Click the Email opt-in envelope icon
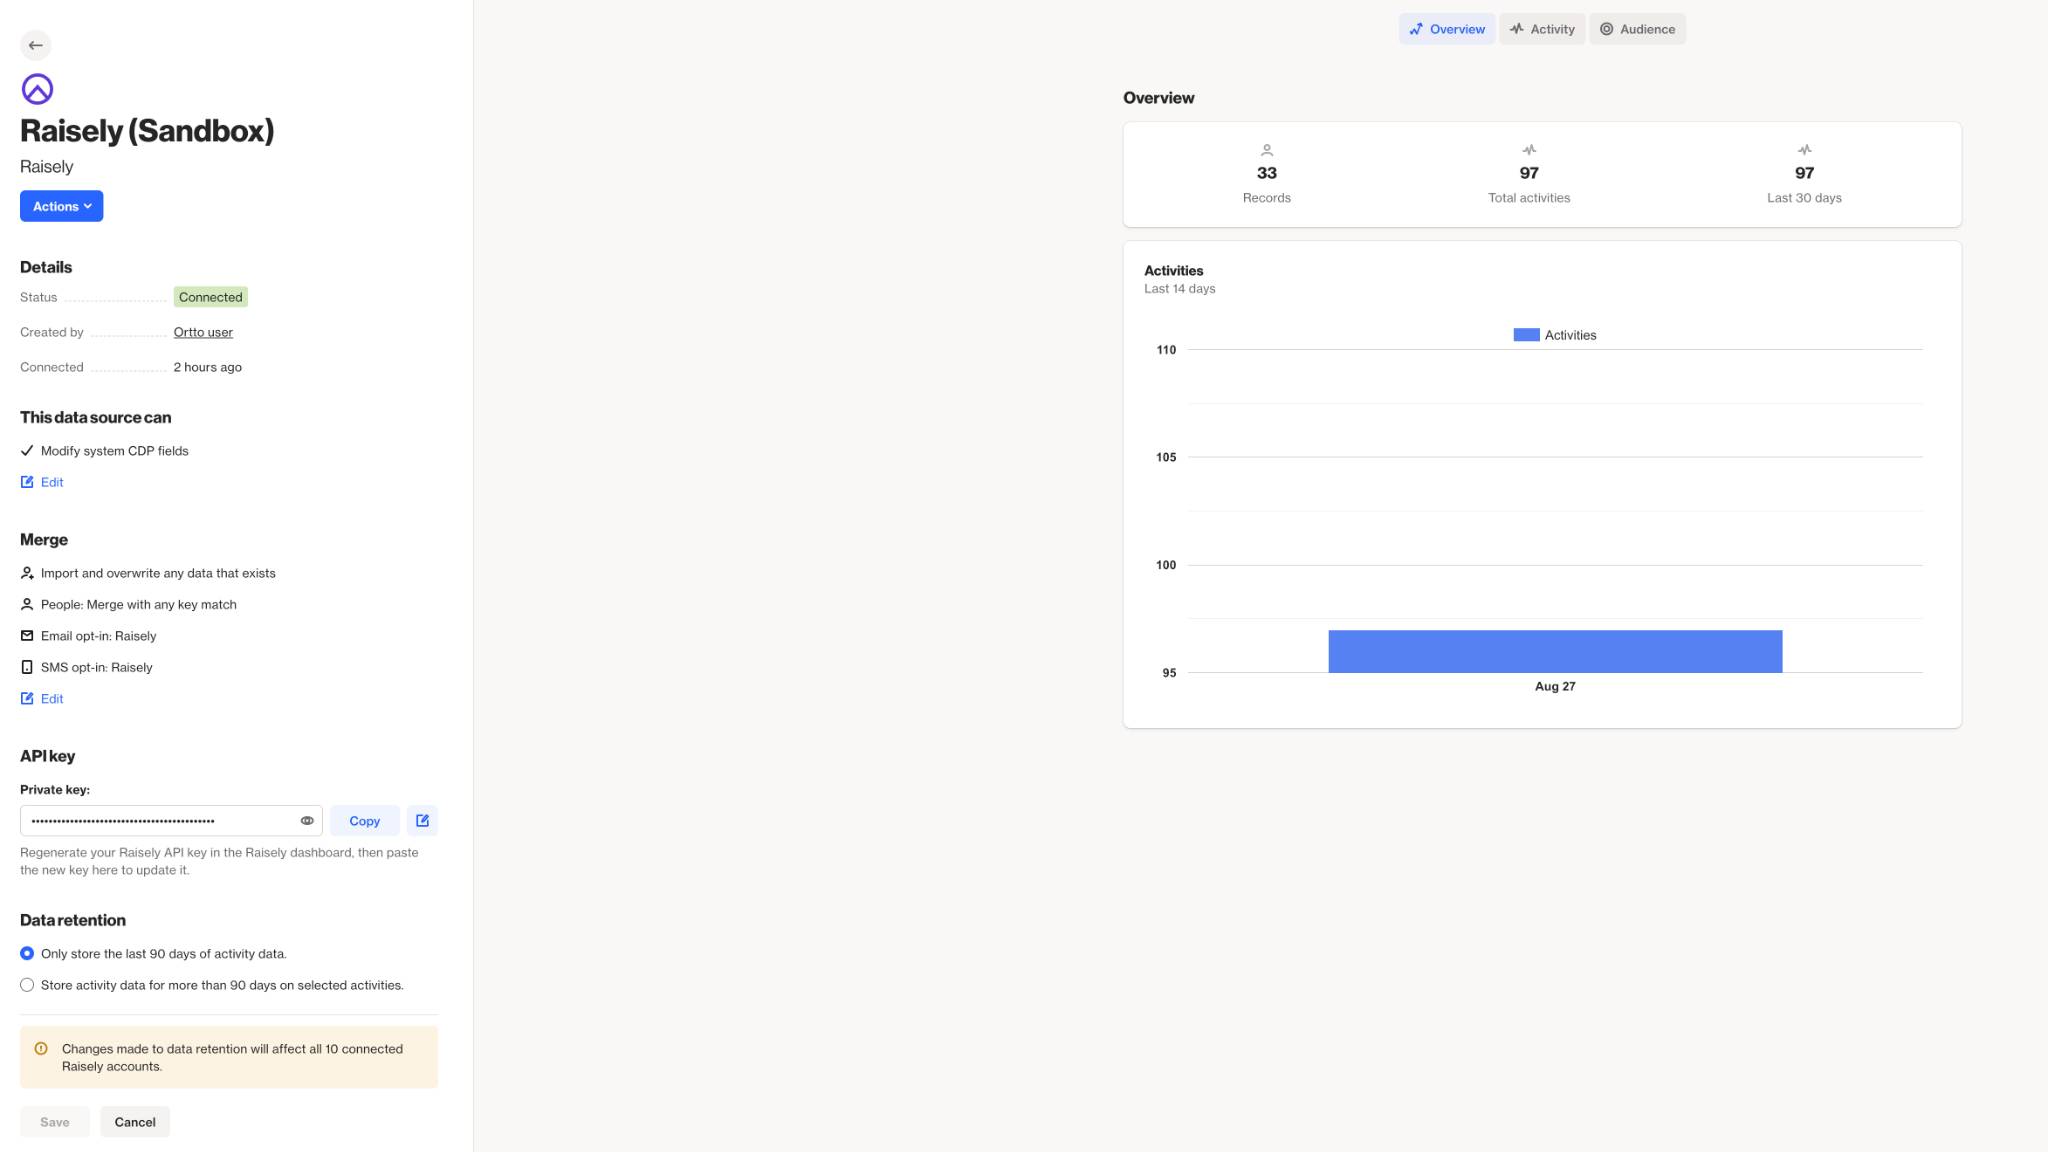Viewport: 2048px width, 1152px height. [27, 636]
